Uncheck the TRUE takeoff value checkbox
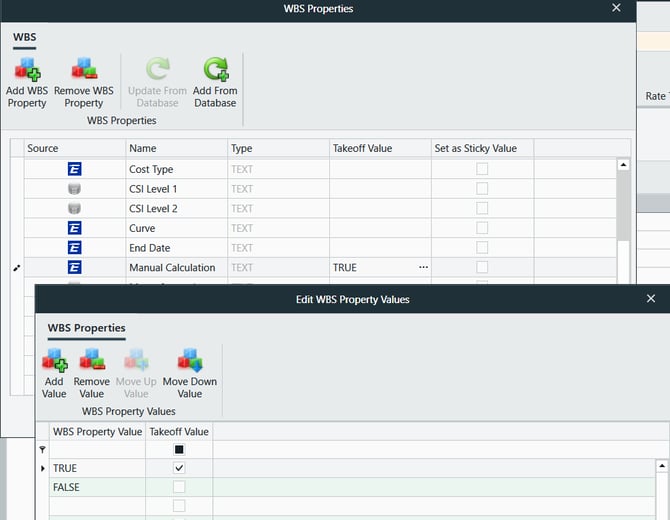This screenshot has width=670, height=520. coord(179,468)
